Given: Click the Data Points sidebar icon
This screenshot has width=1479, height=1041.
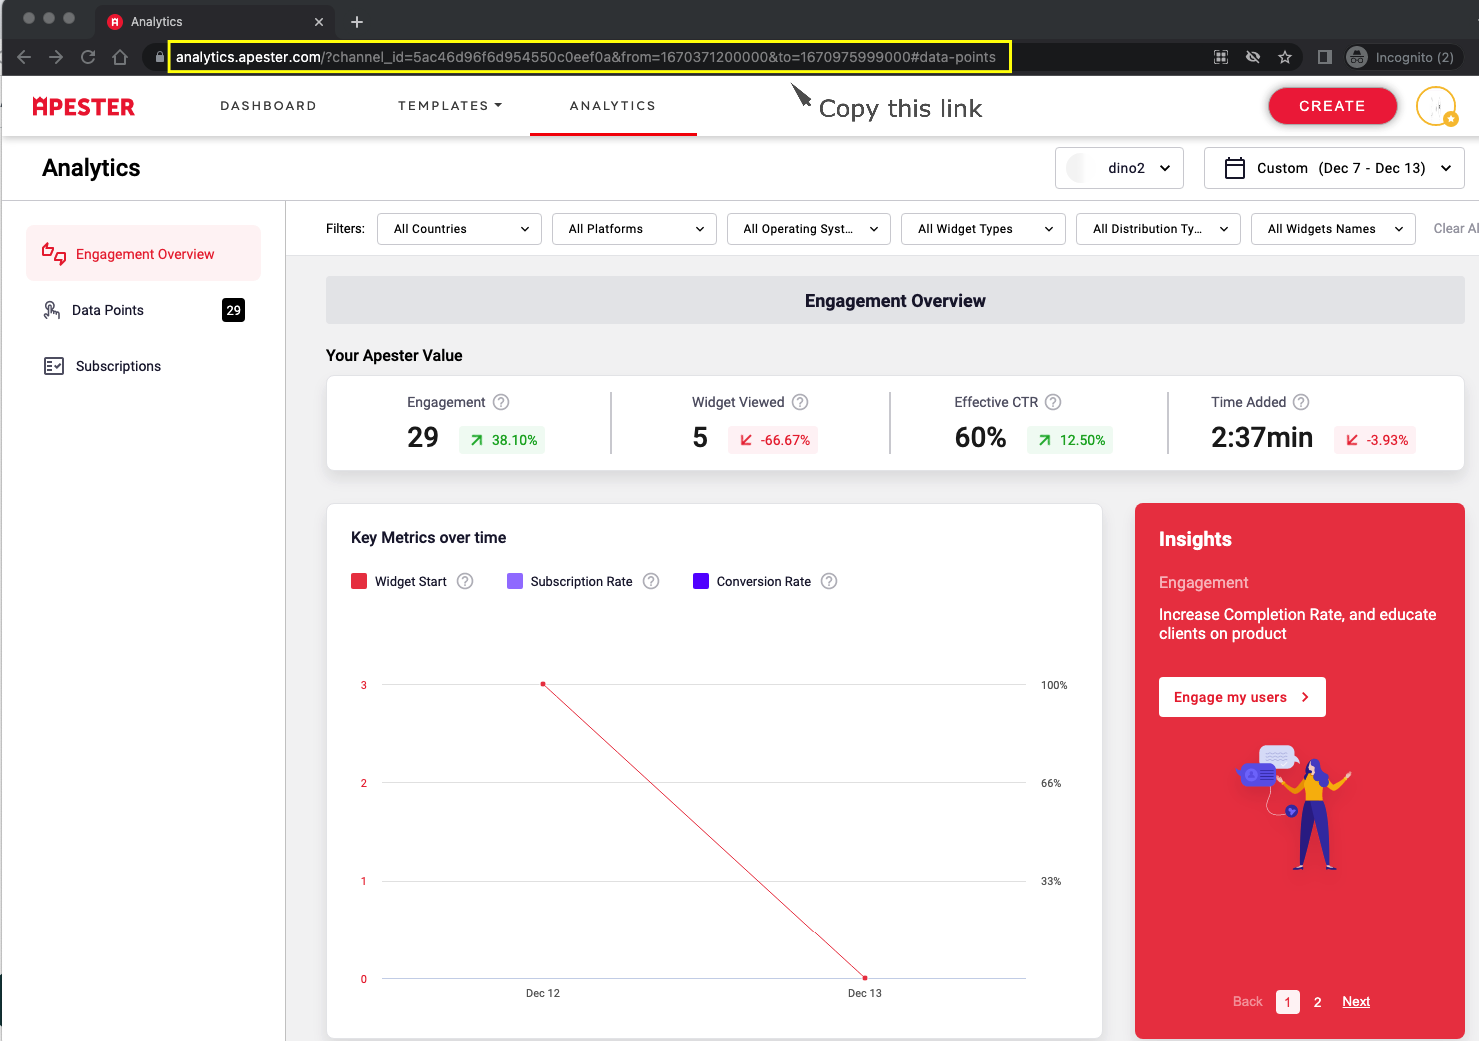Looking at the screenshot, I should click(52, 310).
